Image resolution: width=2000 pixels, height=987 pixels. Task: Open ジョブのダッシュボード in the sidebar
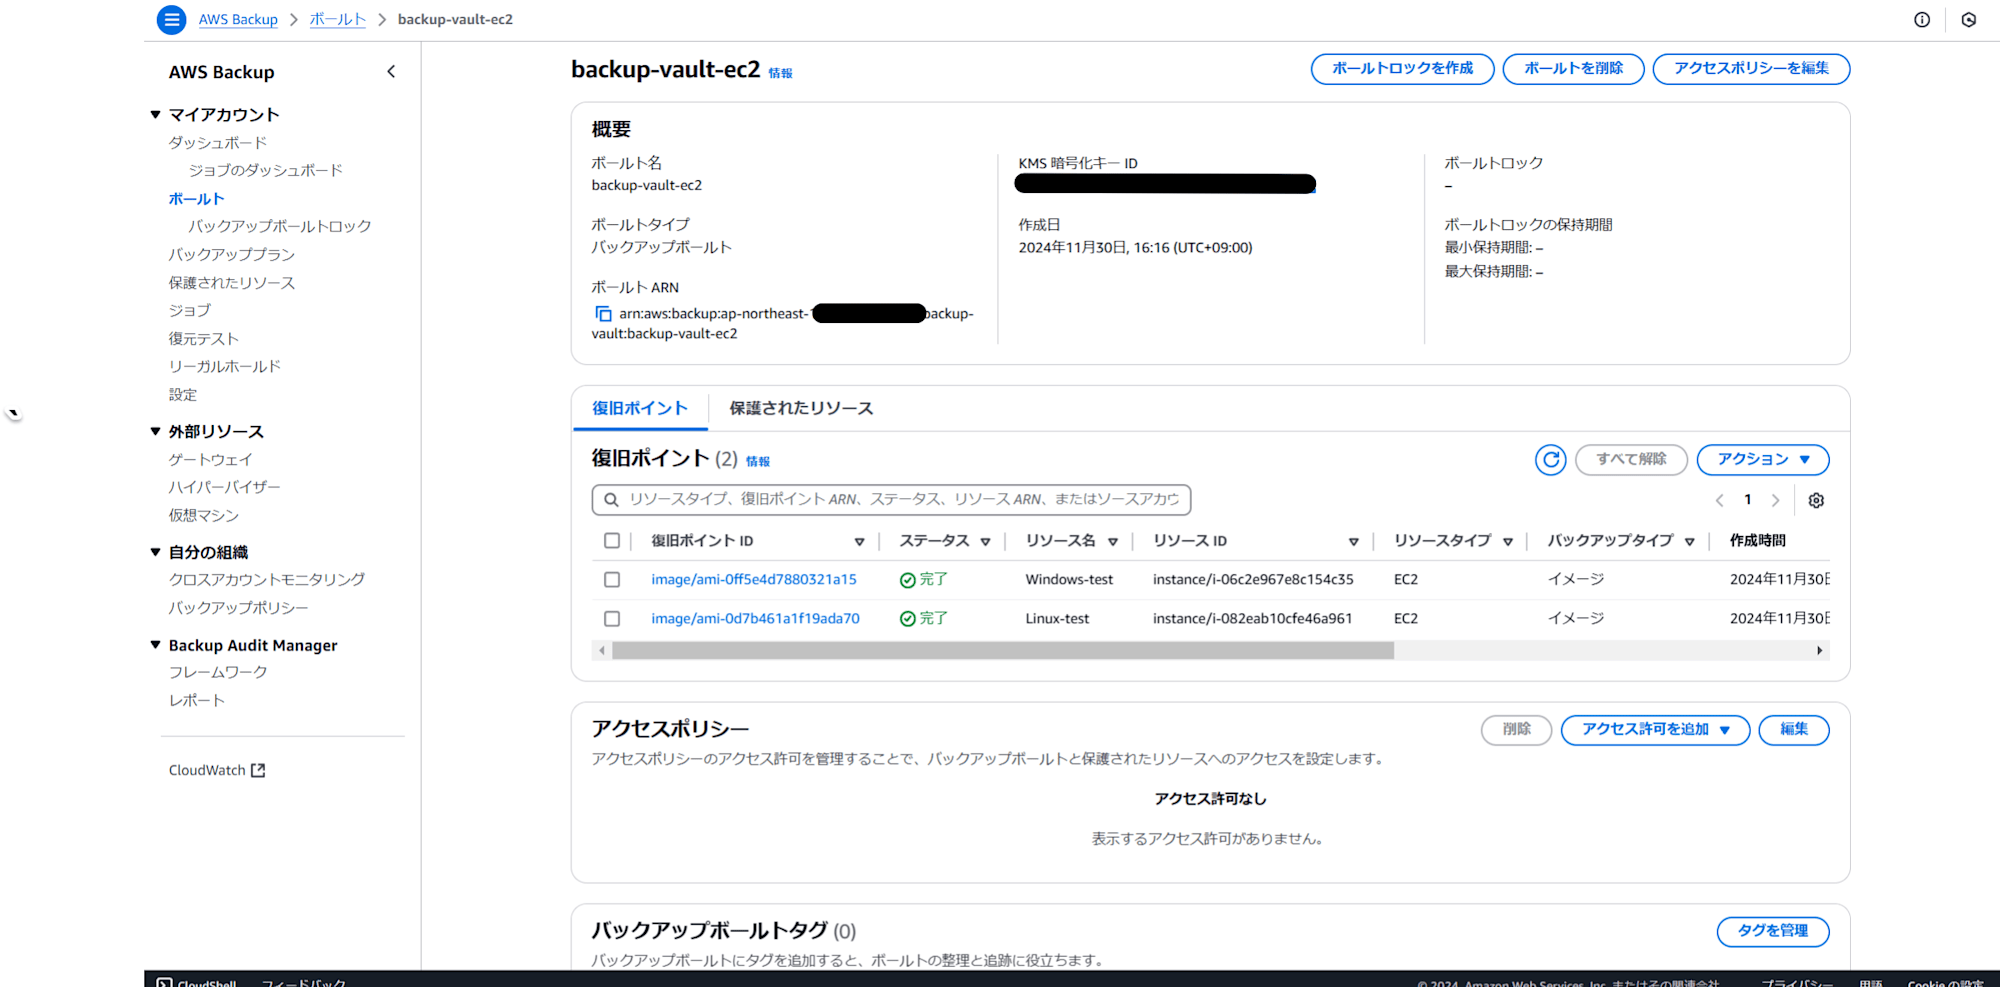[x=266, y=171]
